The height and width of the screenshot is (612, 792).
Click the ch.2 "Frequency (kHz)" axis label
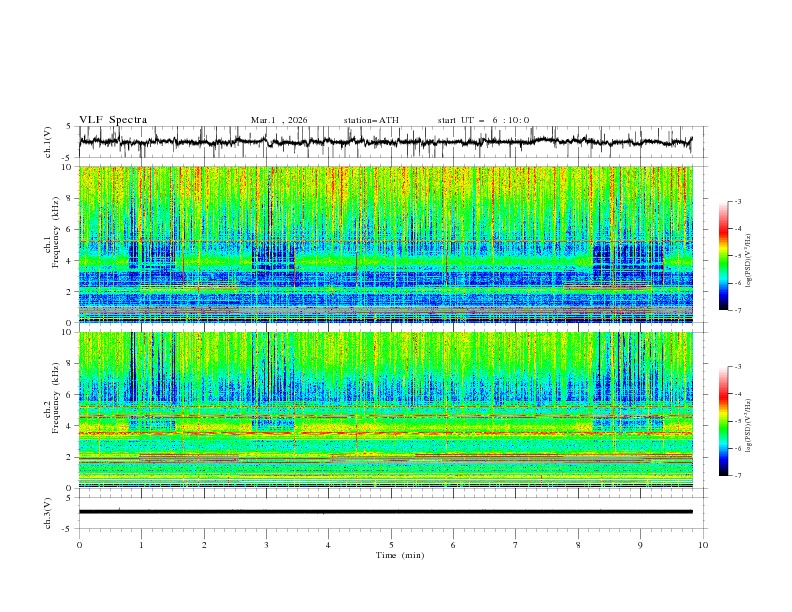tap(56, 398)
